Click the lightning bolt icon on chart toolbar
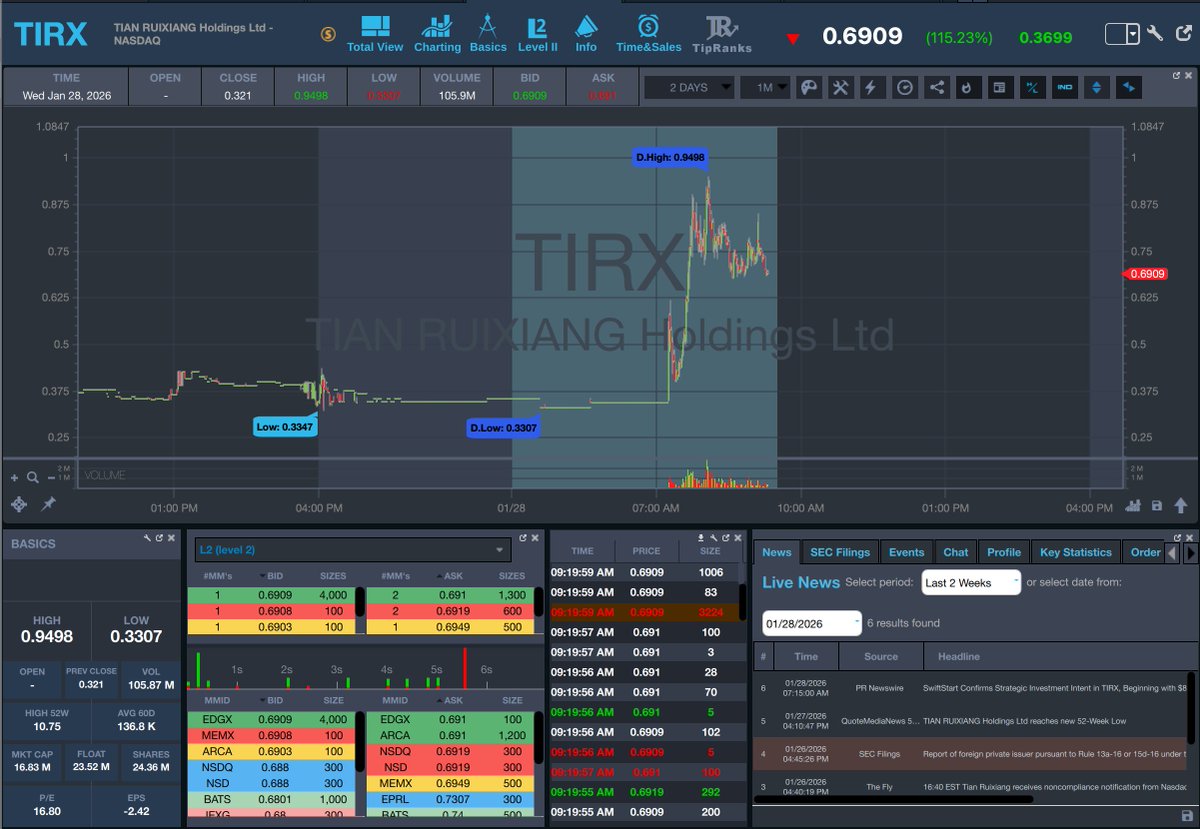This screenshot has height=829, width=1200. pos(871,87)
